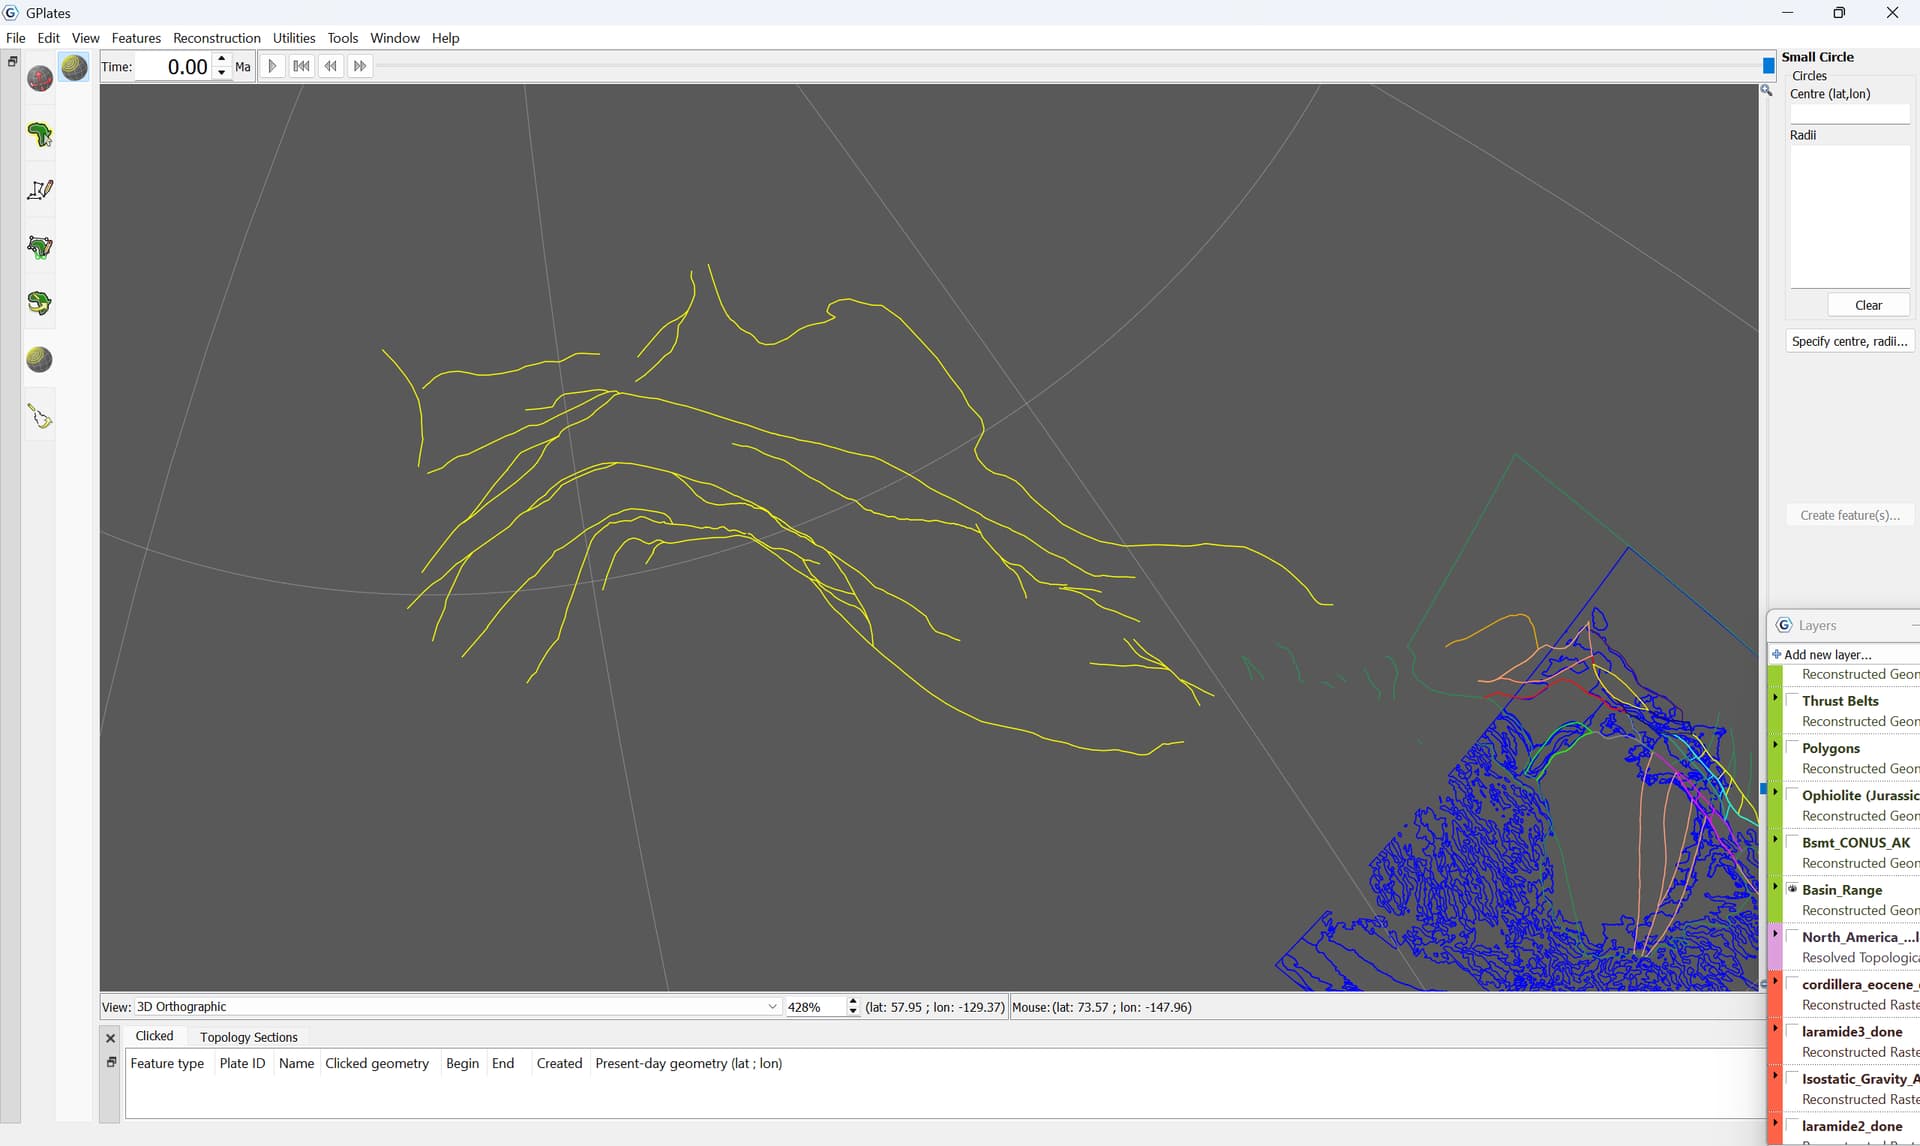Toggle visibility of the North_America topology layer
The height and width of the screenshot is (1146, 1920).
click(1793, 935)
